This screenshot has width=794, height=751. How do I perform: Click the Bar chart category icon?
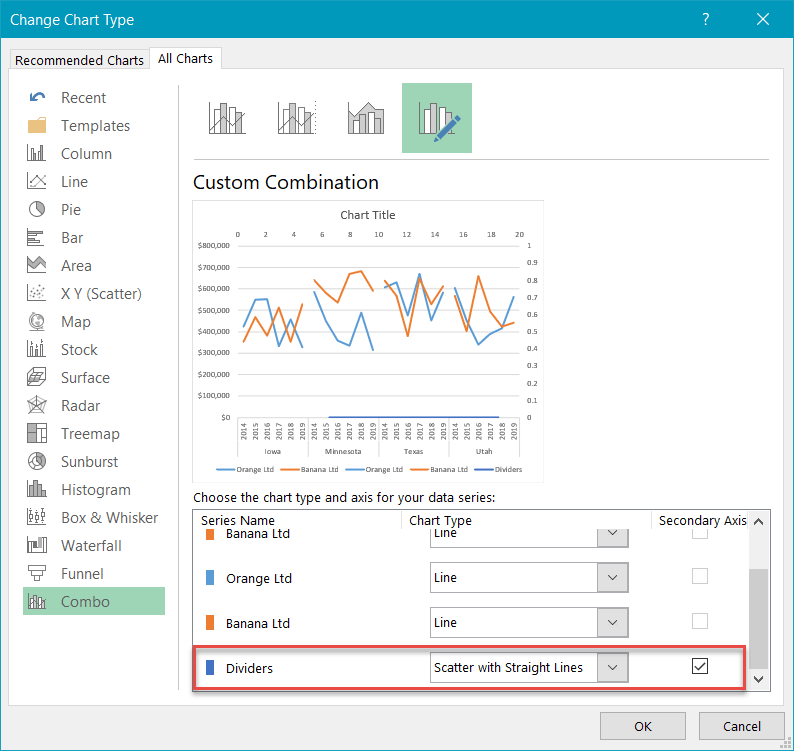click(x=35, y=237)
